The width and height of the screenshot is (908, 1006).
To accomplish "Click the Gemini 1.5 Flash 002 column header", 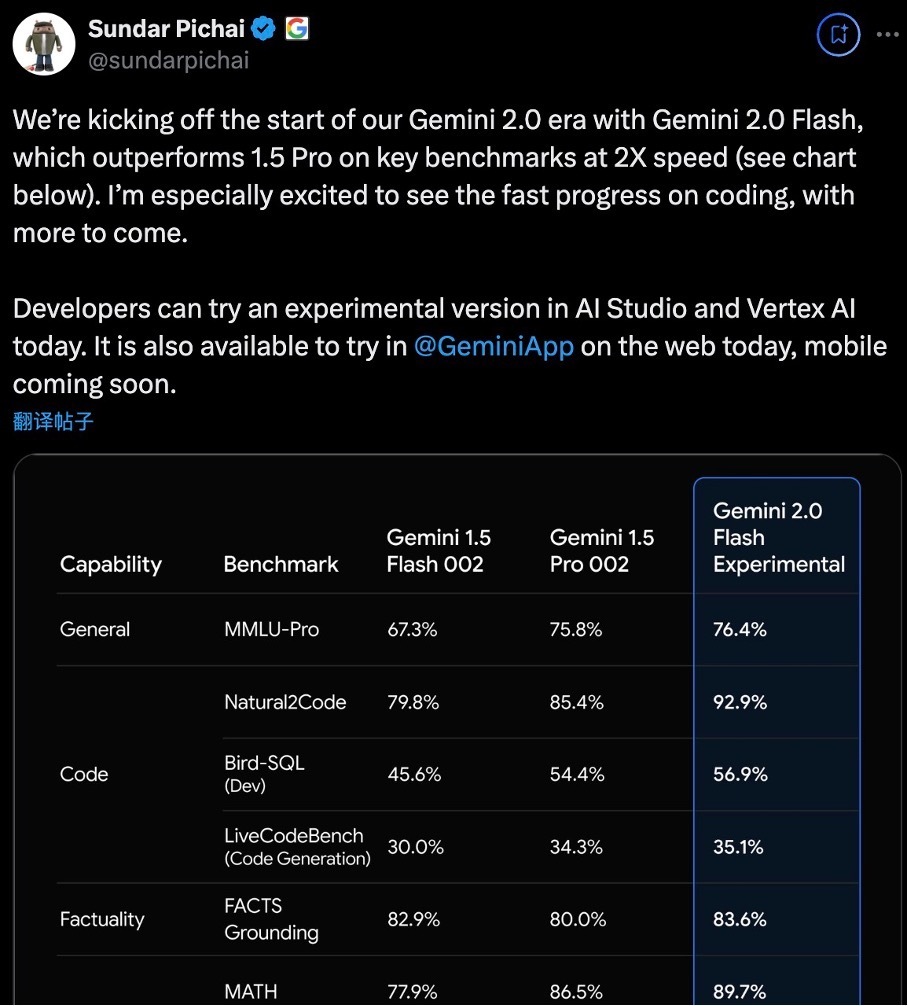I will click(438, 550).
